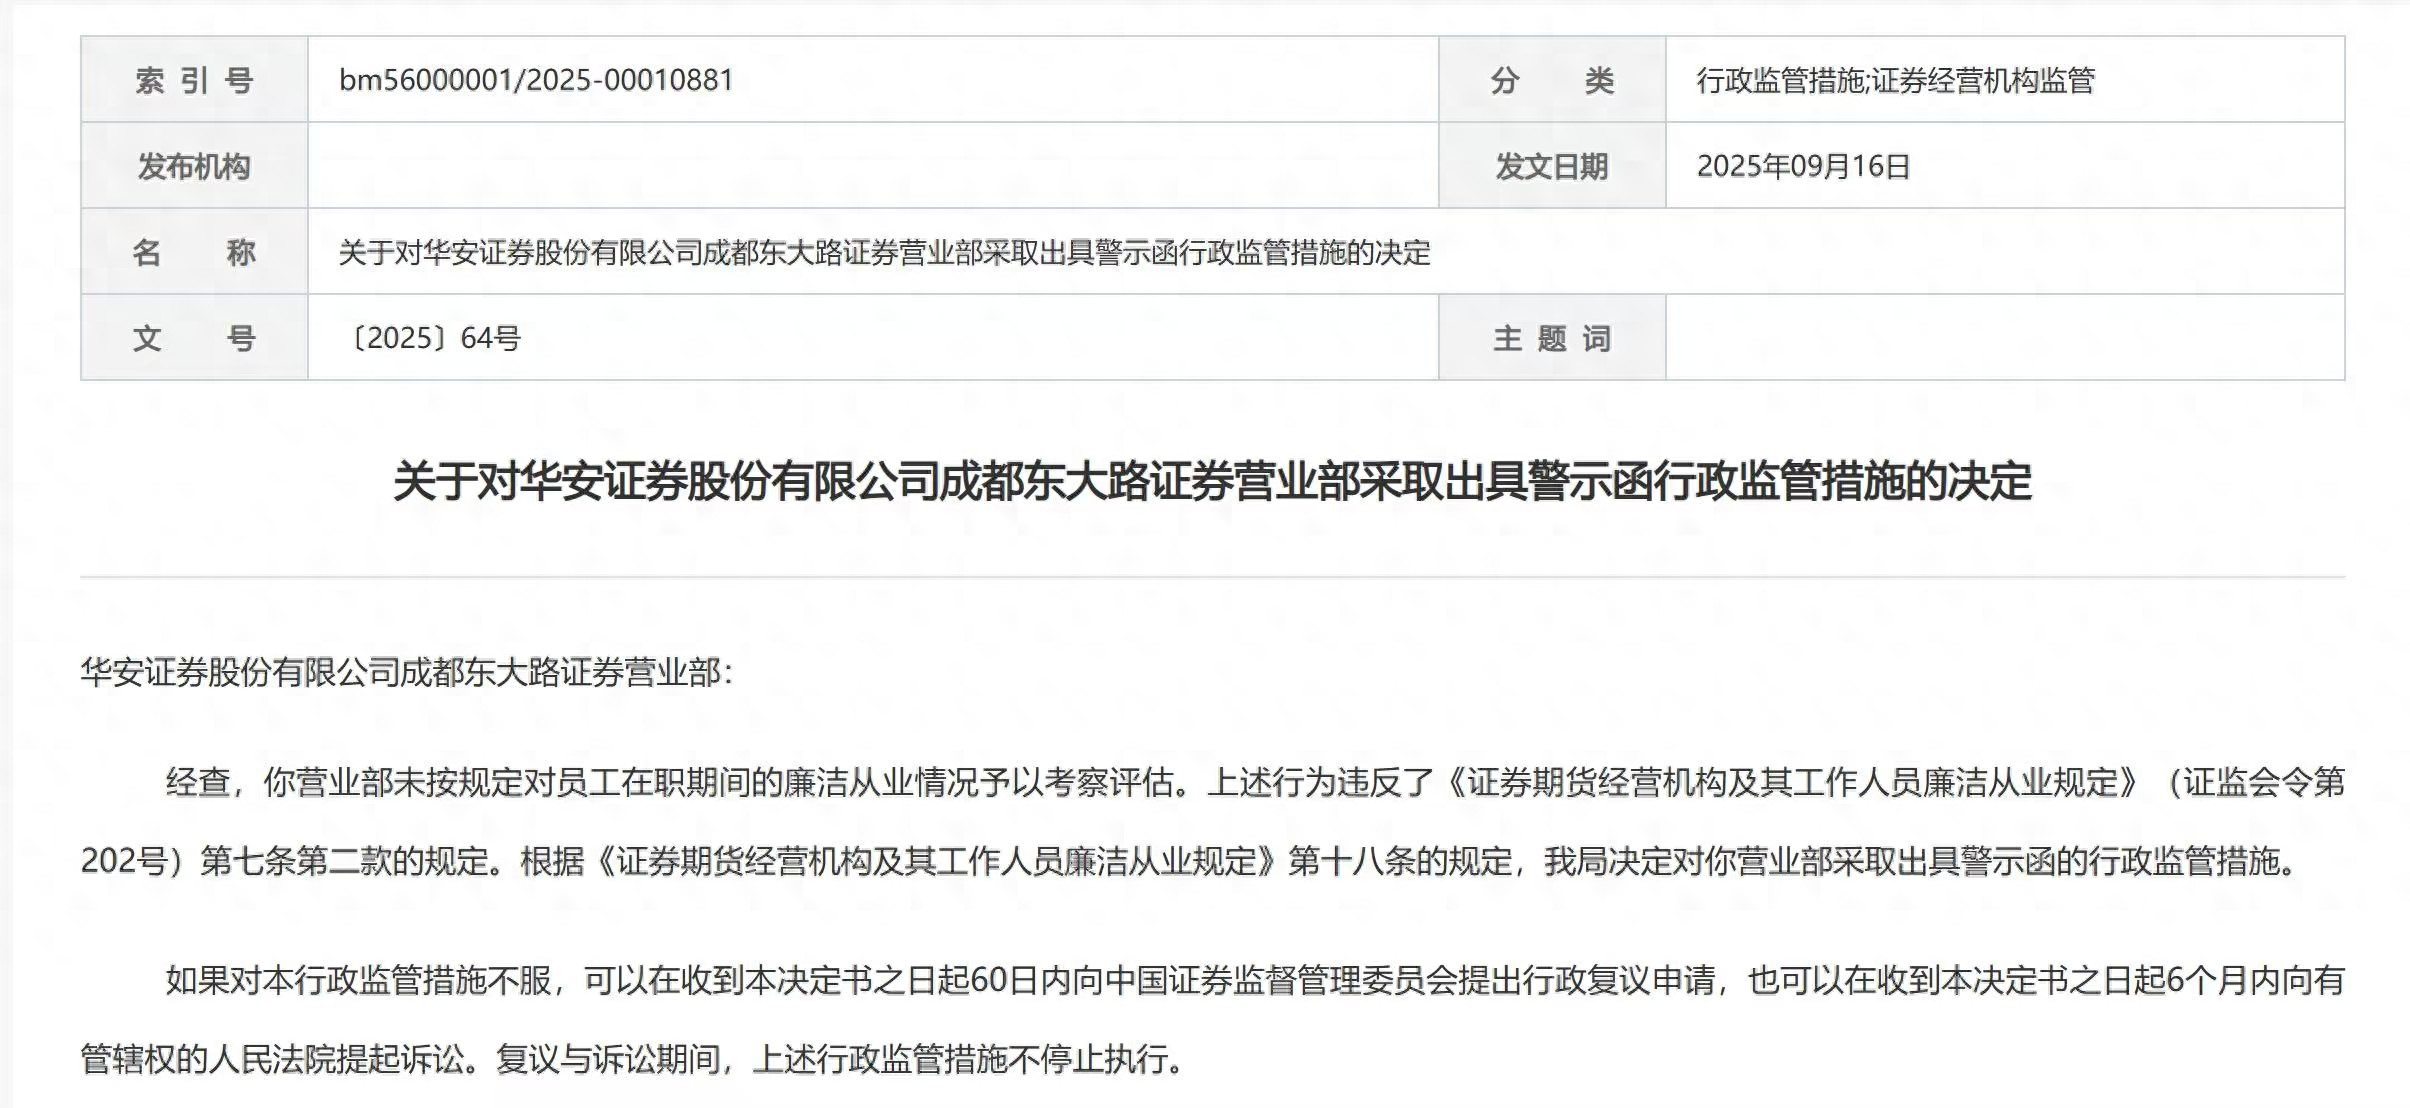Click the 分类 label cell
This screenshot has width=2410, height=1108.
1551,80
